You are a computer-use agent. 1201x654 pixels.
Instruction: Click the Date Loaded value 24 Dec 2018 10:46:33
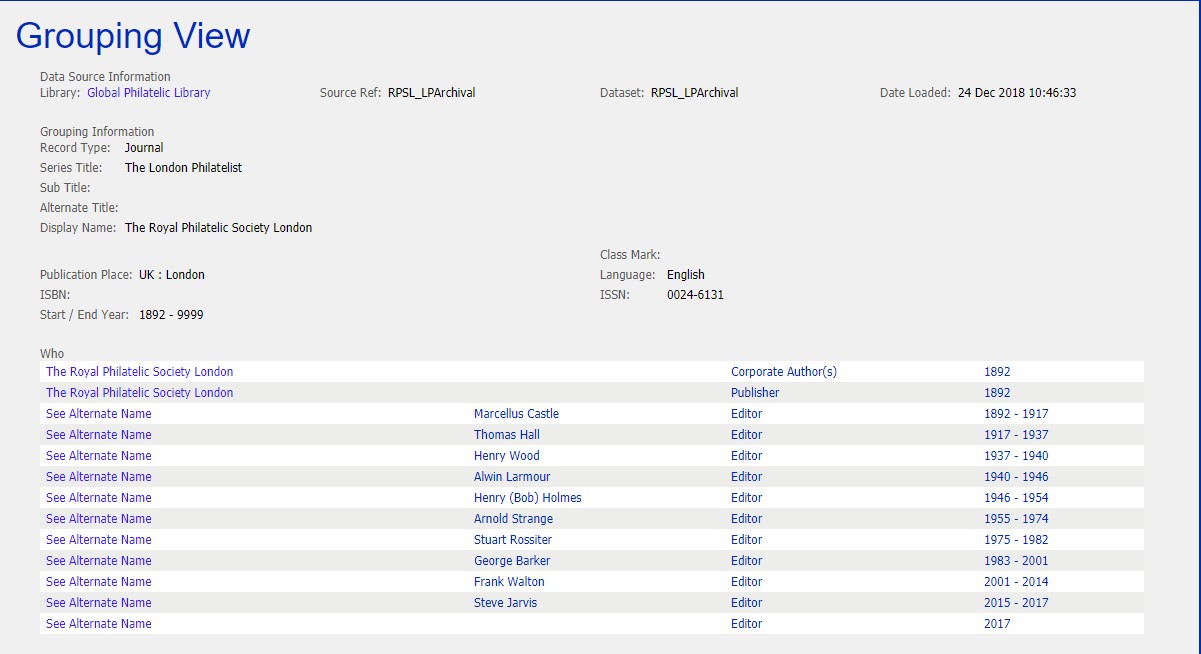pyautogui.click(x=1017, y=93)
